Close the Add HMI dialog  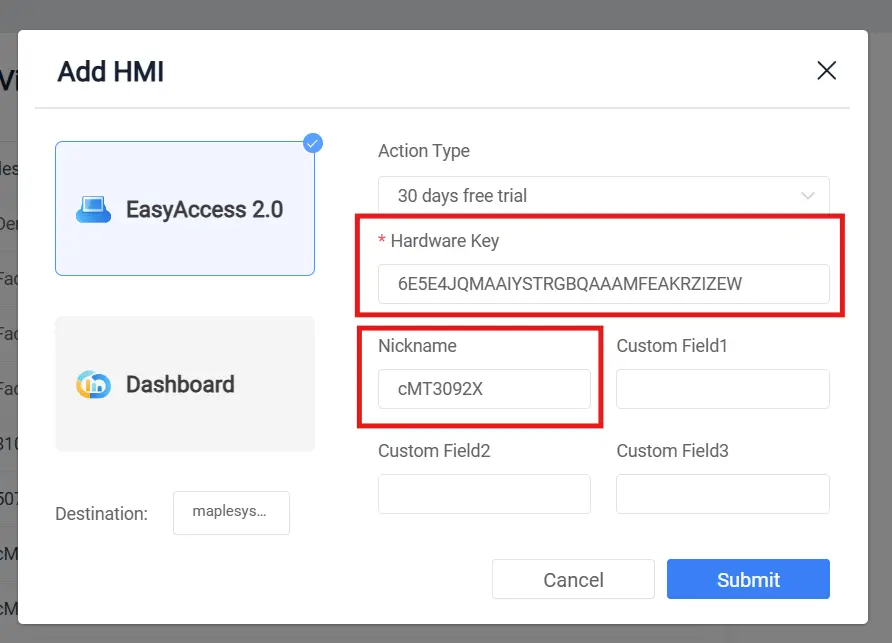tap(826, 70)
